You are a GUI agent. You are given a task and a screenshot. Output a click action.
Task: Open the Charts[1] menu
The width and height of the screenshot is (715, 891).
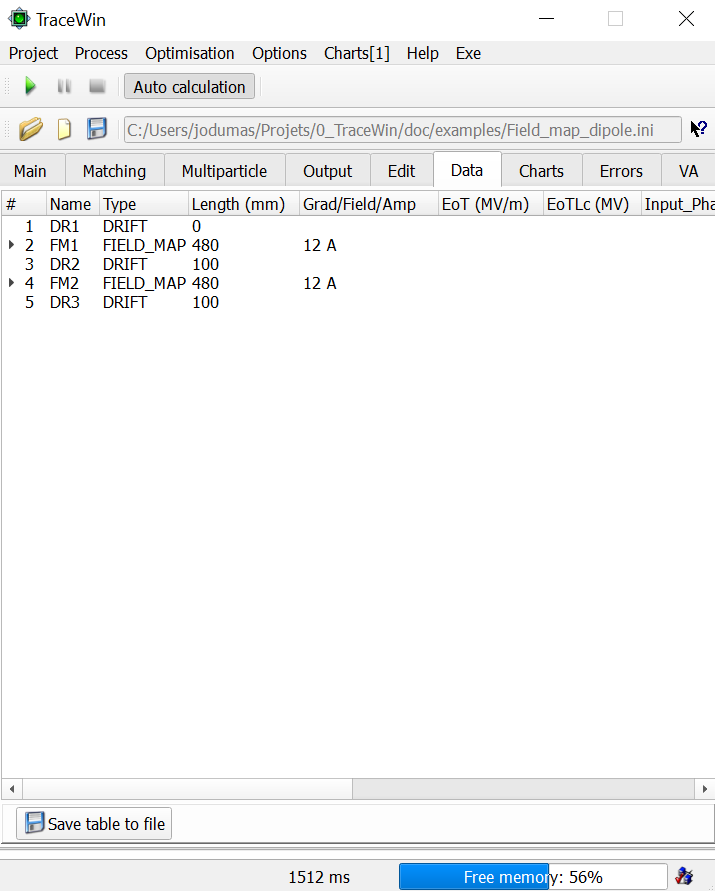tap(357, 53)
